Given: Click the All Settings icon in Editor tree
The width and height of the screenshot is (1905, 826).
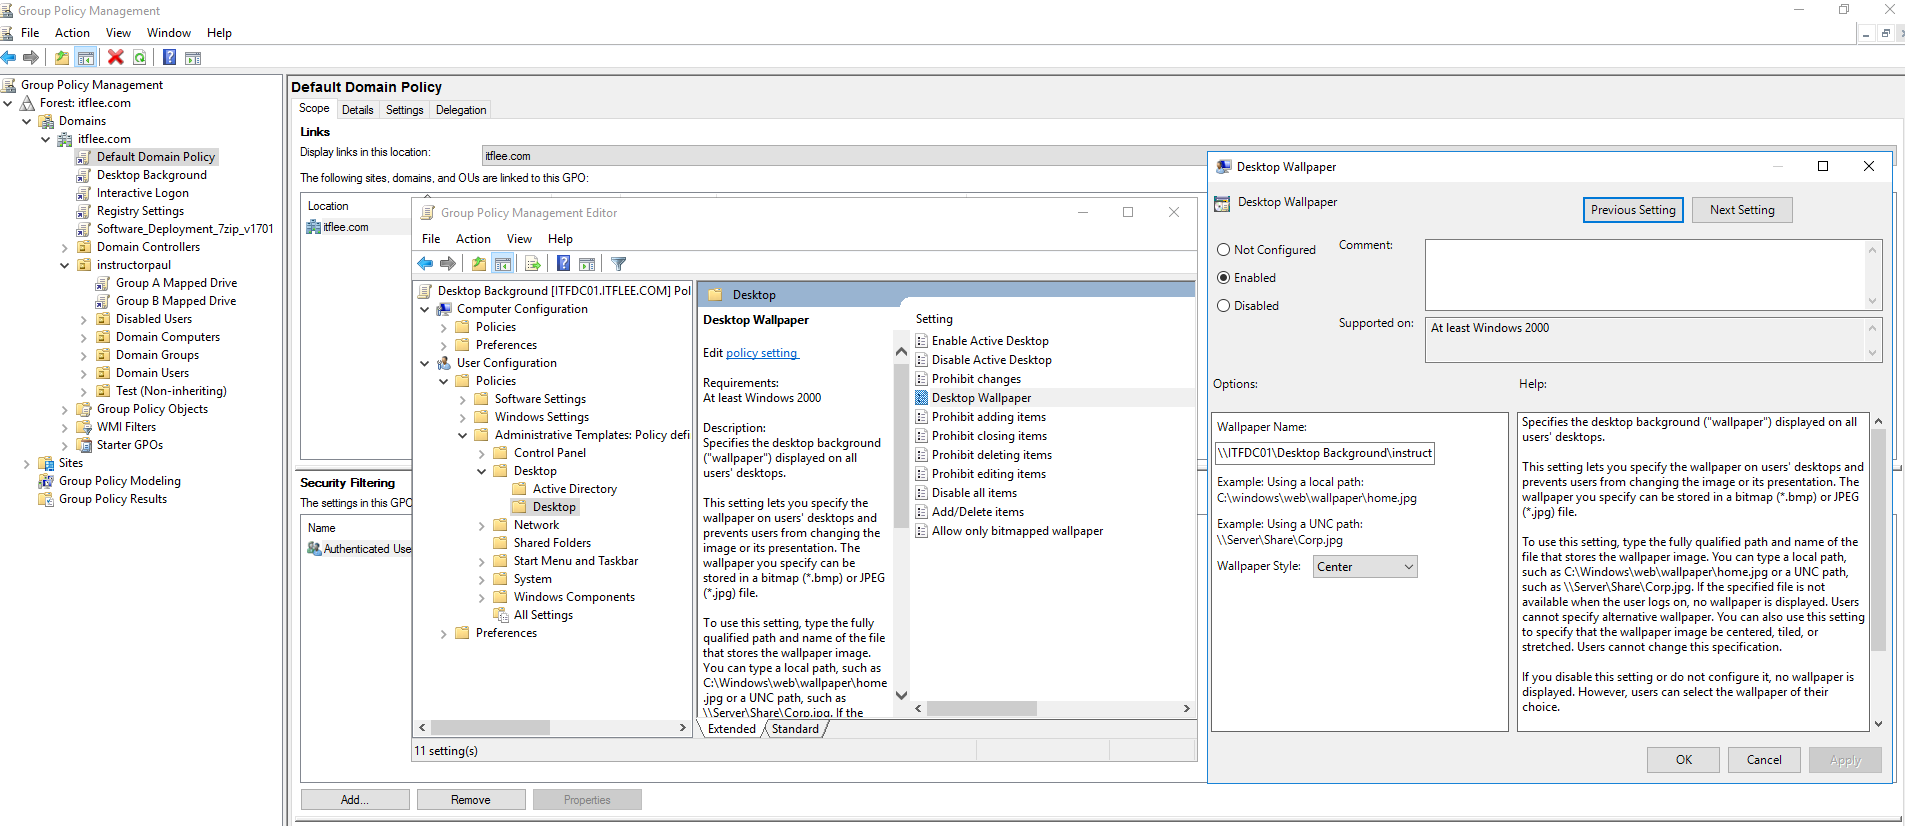Looking at the screenshot, I should tap(501, 615).
